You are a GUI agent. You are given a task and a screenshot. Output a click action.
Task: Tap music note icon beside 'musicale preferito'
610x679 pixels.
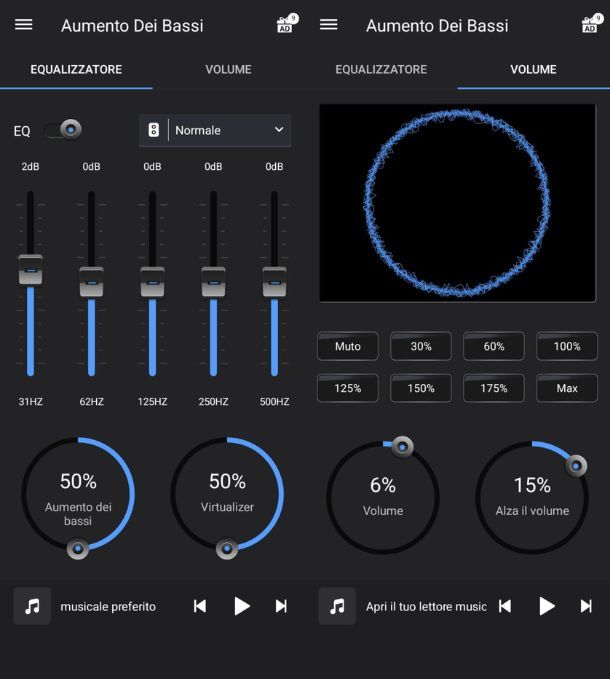coord(32,606)
